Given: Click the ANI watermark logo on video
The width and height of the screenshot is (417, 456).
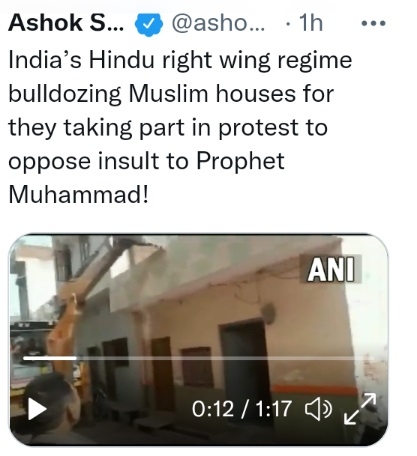Looking at the screenshot, I should click(x=331, y=270).
